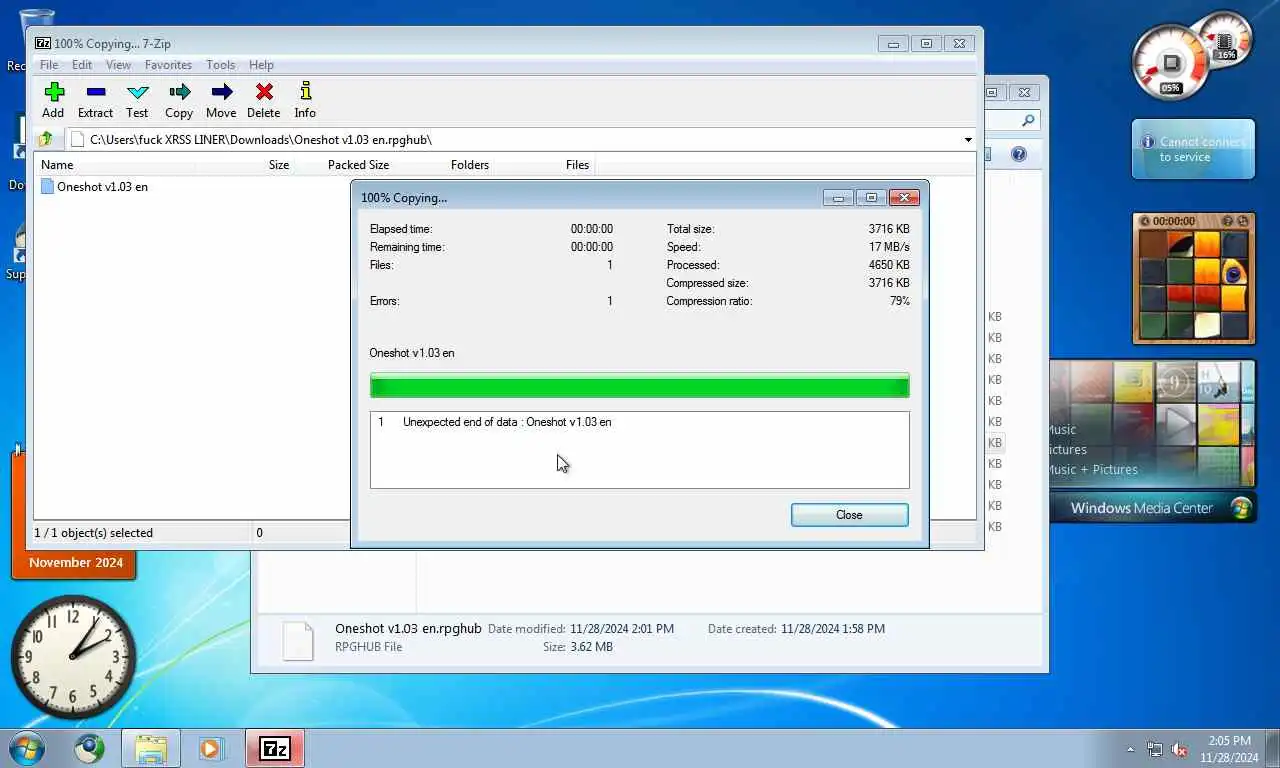Click the Size 3.62 MB value in Explorer details
Image resolution: width=1280 pixels, height=768 pixels.
click(591, 647)
